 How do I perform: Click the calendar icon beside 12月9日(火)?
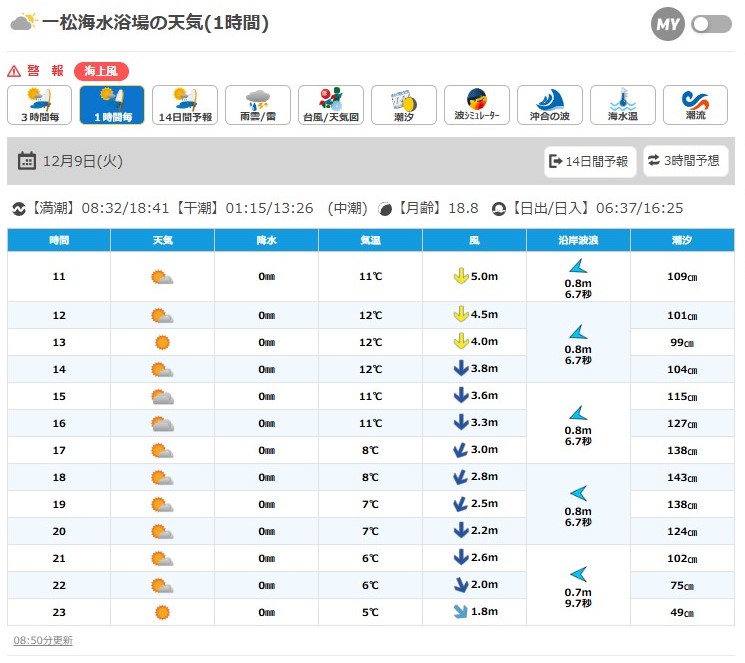click(27, 160)
